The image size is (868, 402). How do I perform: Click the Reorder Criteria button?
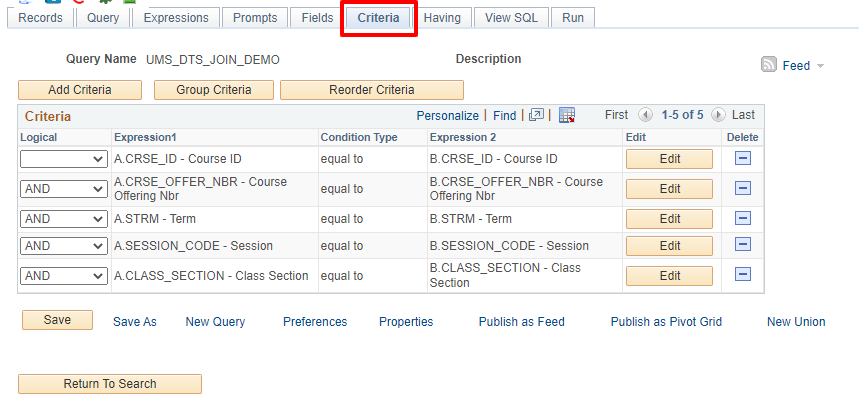point(372,90)
